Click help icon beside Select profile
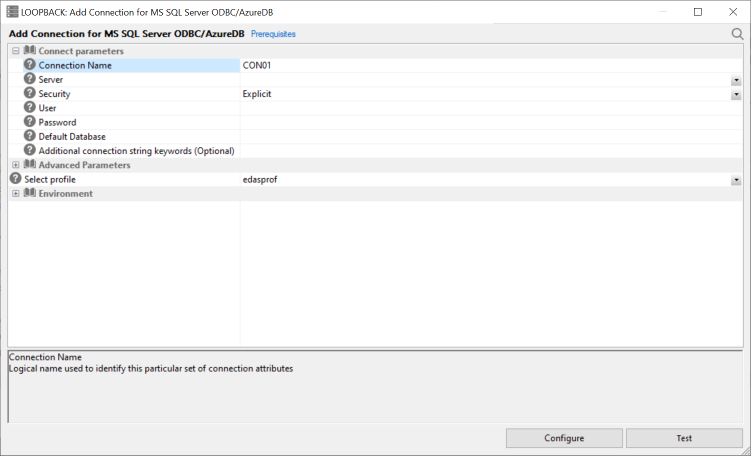 [x=16, y=179]
